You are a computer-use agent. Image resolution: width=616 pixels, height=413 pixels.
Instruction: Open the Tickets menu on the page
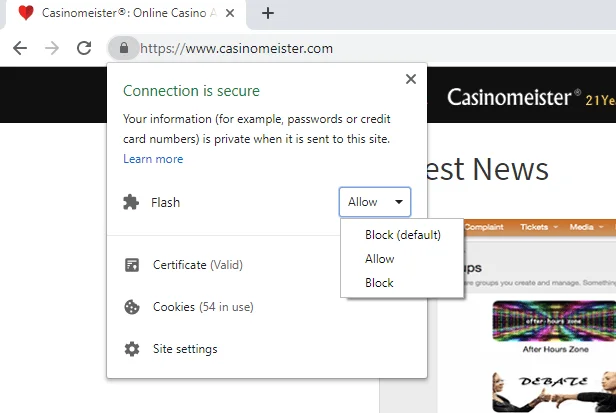pyautogui.click(x=539, y=227)
